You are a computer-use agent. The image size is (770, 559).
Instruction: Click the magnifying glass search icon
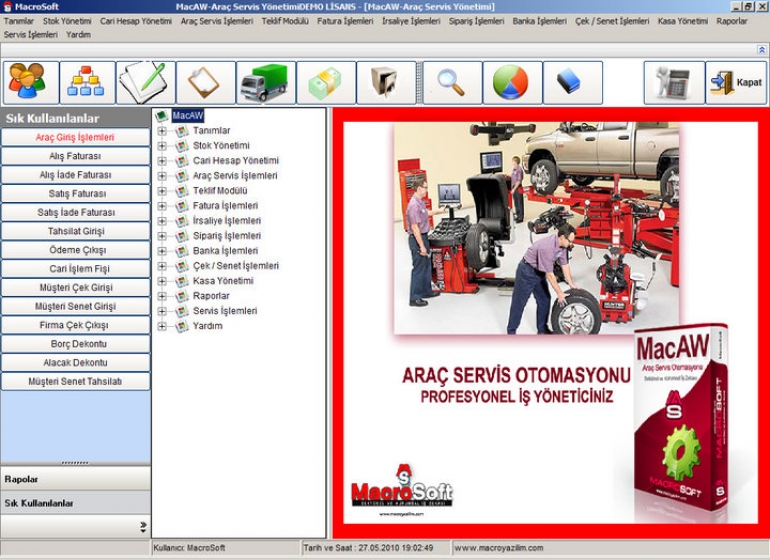[x=452, y=82]
